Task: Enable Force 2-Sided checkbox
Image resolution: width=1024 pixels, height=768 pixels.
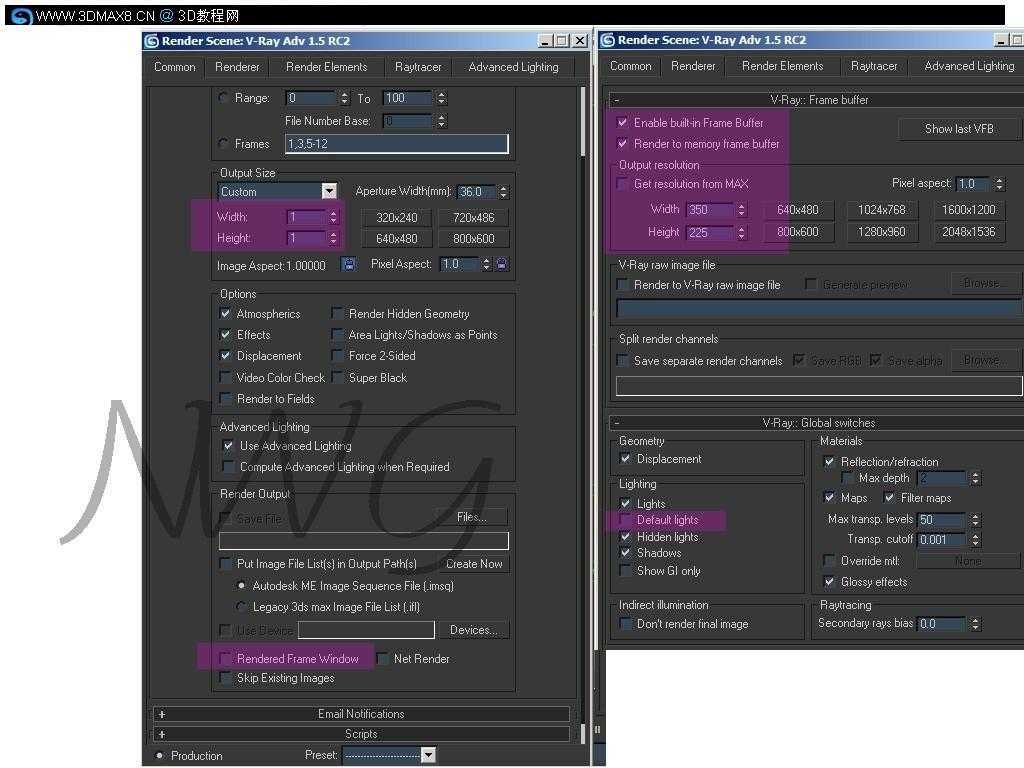Action: coord(338,356)
